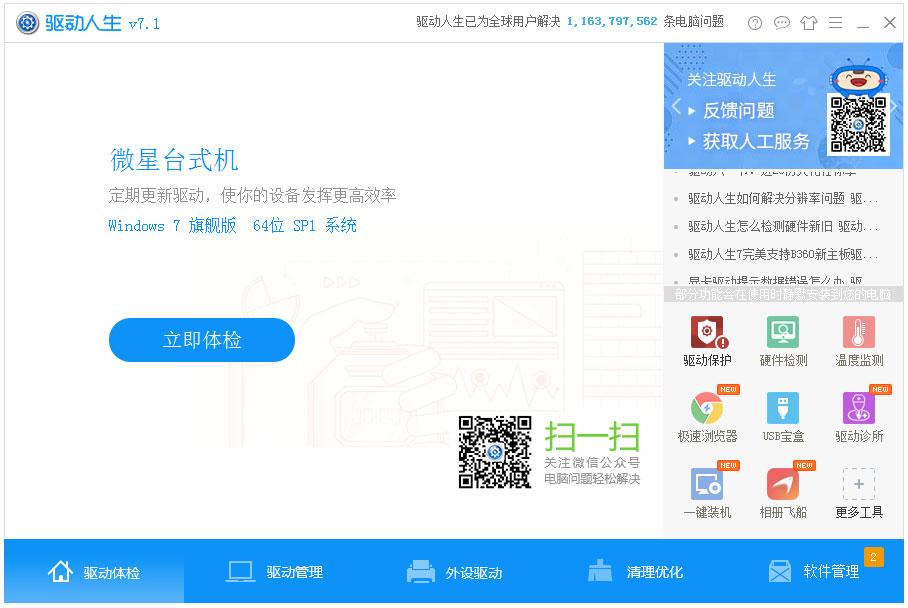Click the 扫一扫 WeChat QR code
This screenshot has height=608, width=908.
point(495,452)
